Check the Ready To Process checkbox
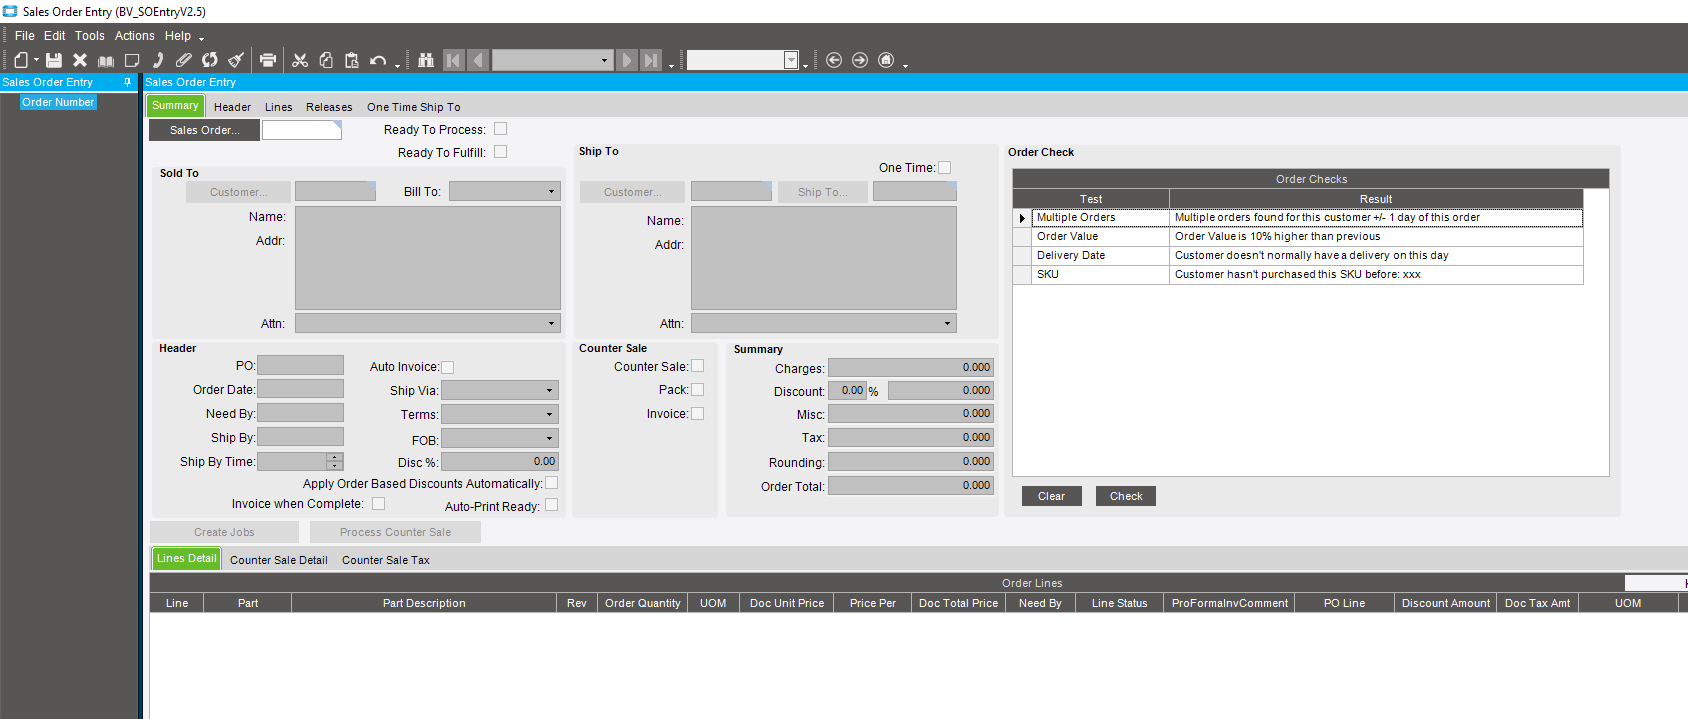Screen dimensions: 1688x719 501,129
